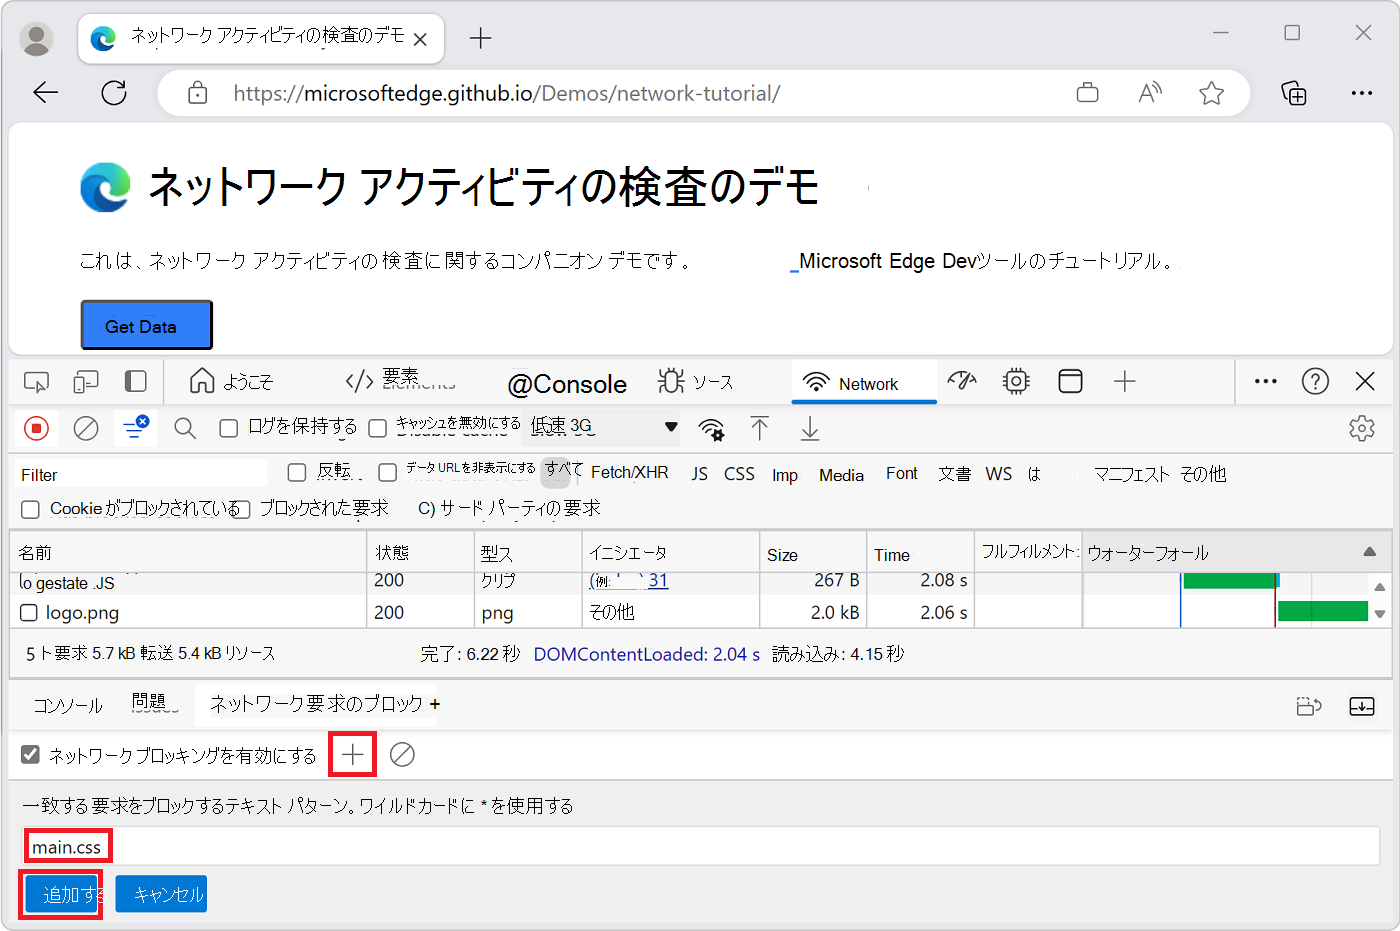1400x931 pixels.
Task: Reverse the waterfall sort order arrow
Action: click(x=1369, y=551)
